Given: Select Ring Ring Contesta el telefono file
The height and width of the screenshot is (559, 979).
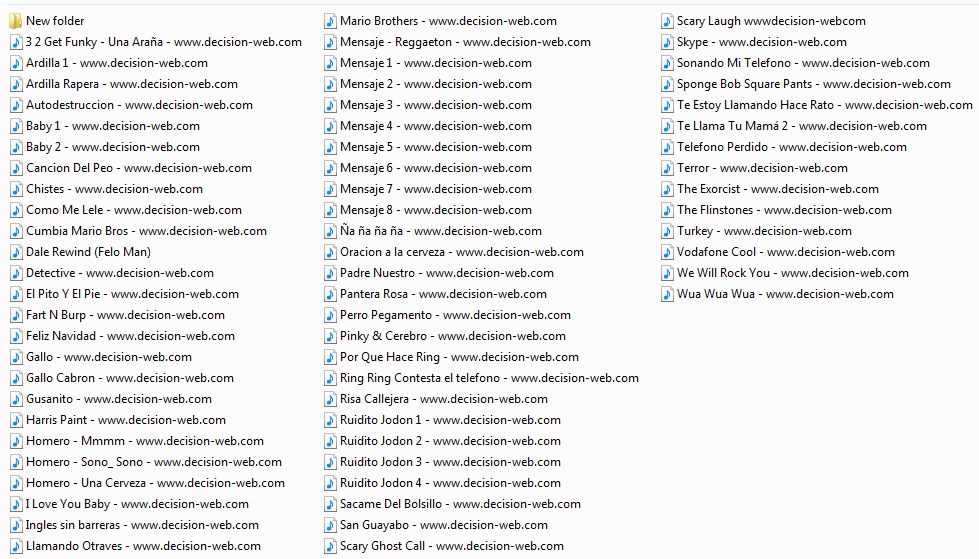Looking at the screenshot, I should 490,378.
